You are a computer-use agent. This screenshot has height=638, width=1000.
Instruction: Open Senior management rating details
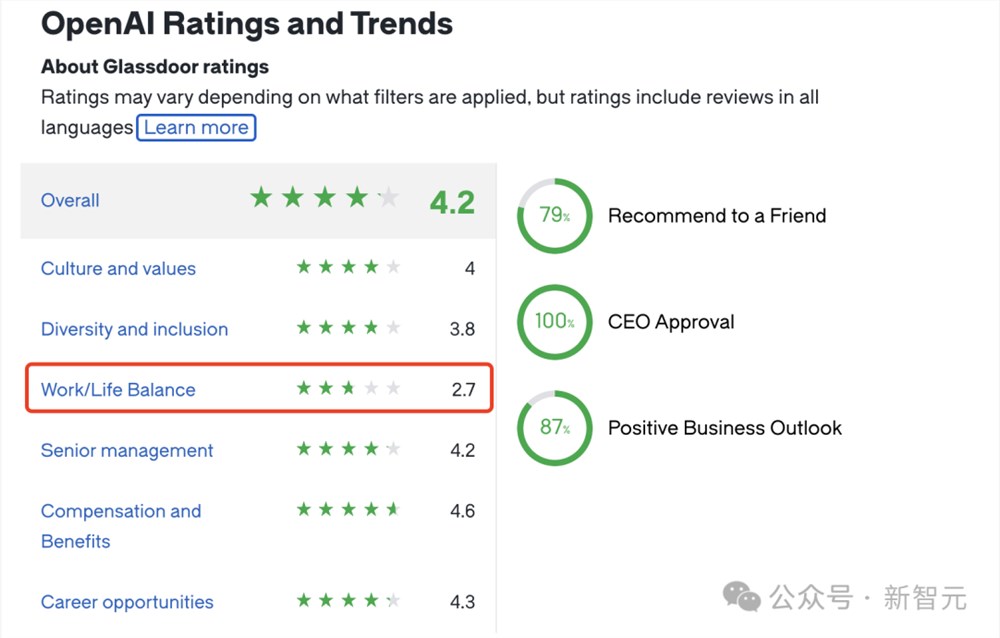click(127, 450)
